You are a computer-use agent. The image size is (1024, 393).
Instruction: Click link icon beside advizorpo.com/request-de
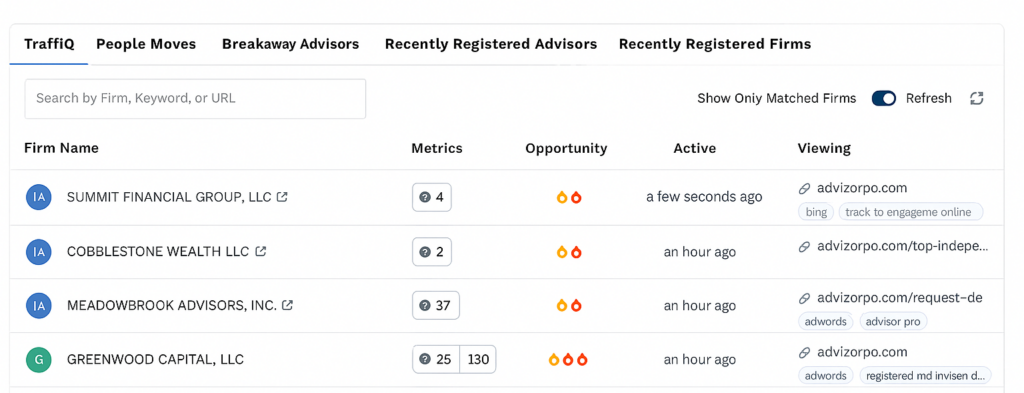(805, 298)
